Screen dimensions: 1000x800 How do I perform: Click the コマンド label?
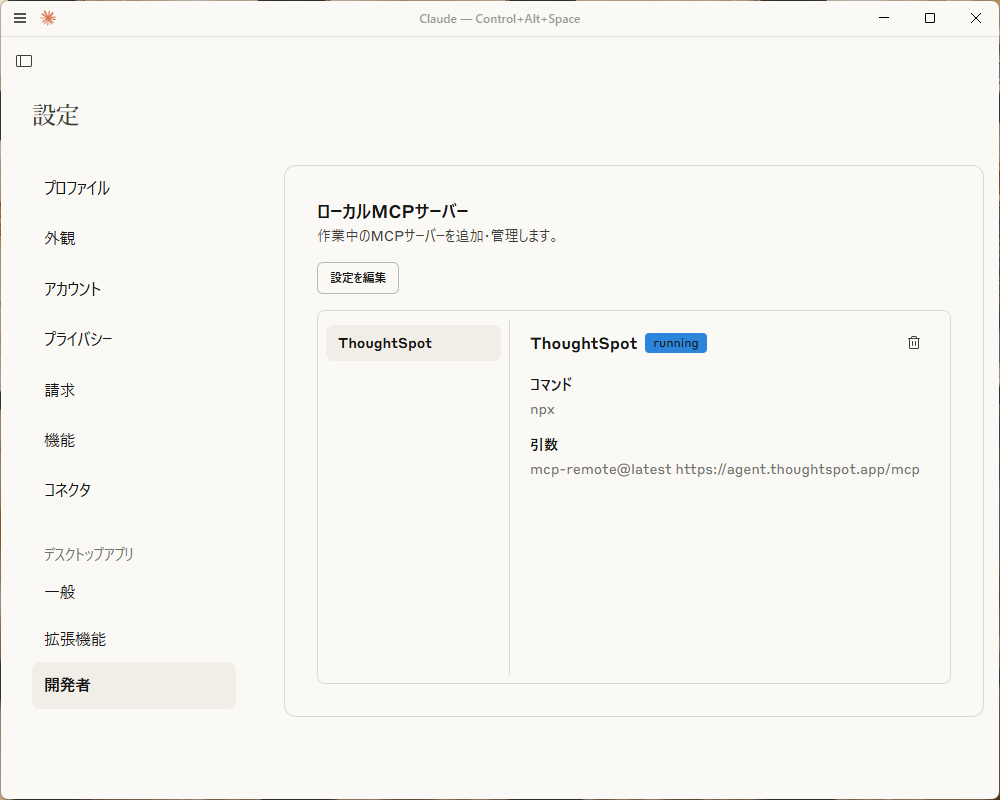point(550,384)
